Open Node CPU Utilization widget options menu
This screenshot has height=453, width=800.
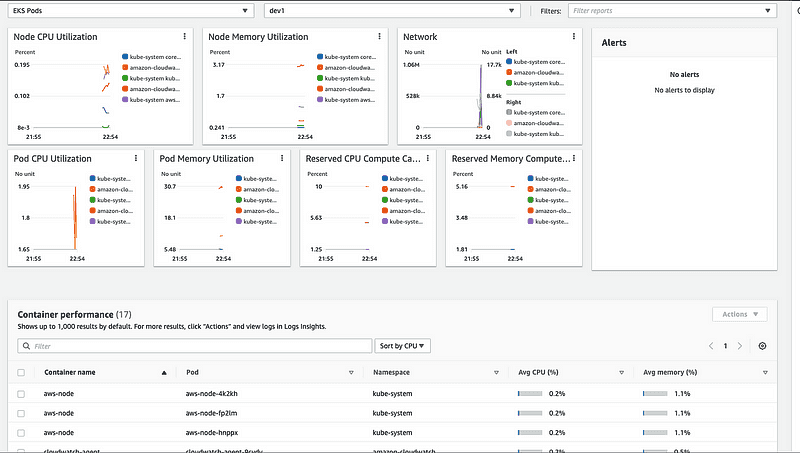[x=185, y=36]
